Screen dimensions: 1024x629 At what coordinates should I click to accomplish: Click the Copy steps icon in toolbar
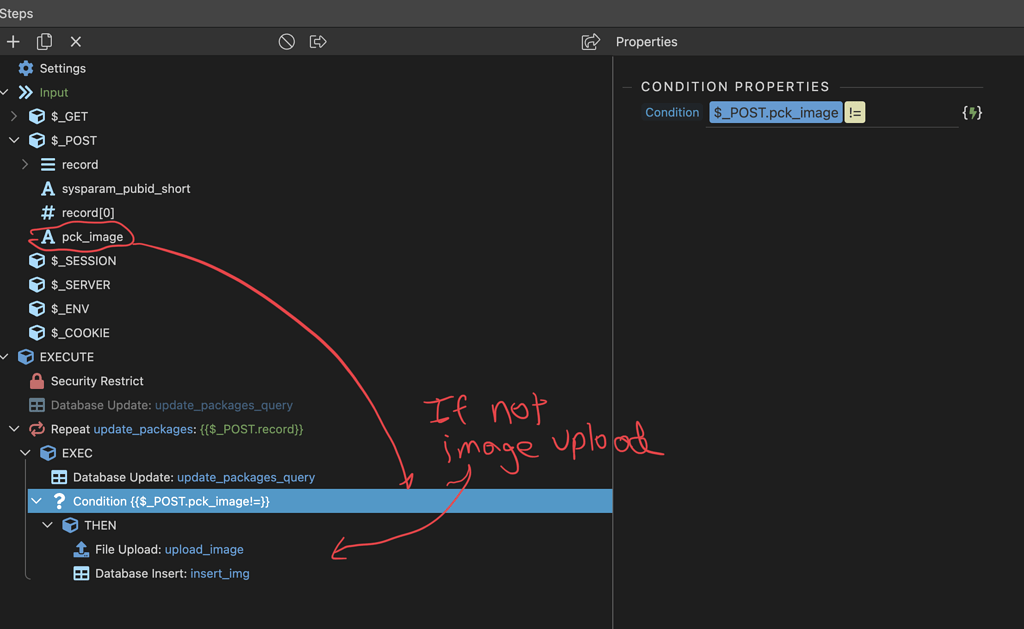pyautogui.click(x=42, y=41)
